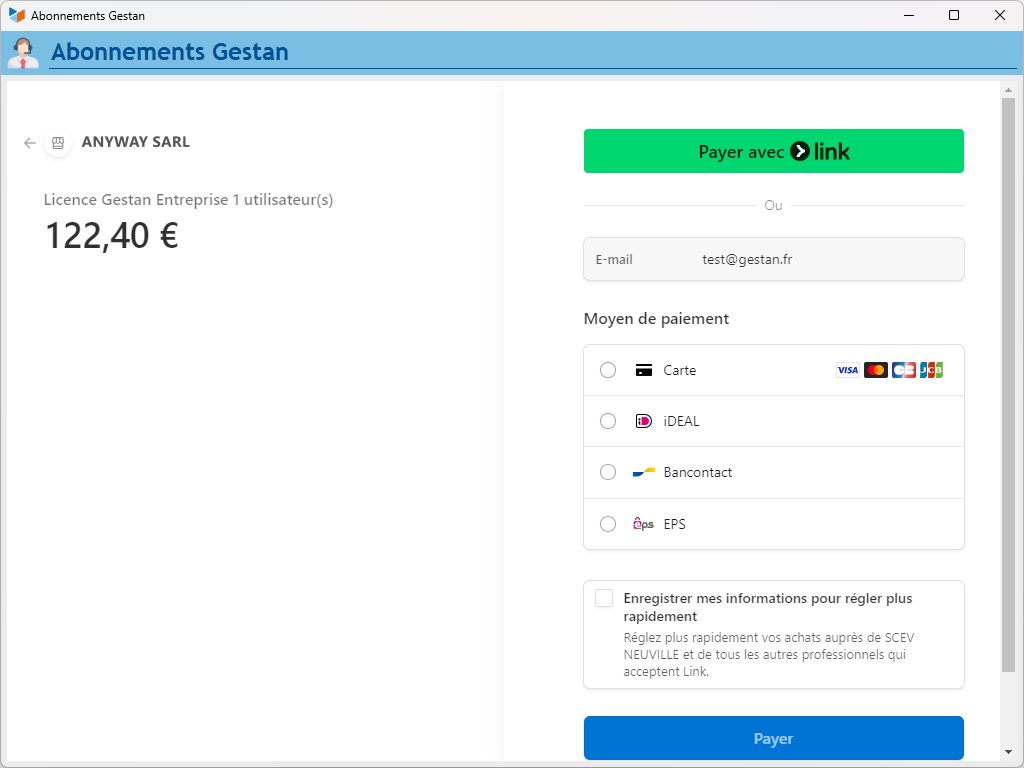
Task: Click the JCB card logo
Action: coord(931,370)
